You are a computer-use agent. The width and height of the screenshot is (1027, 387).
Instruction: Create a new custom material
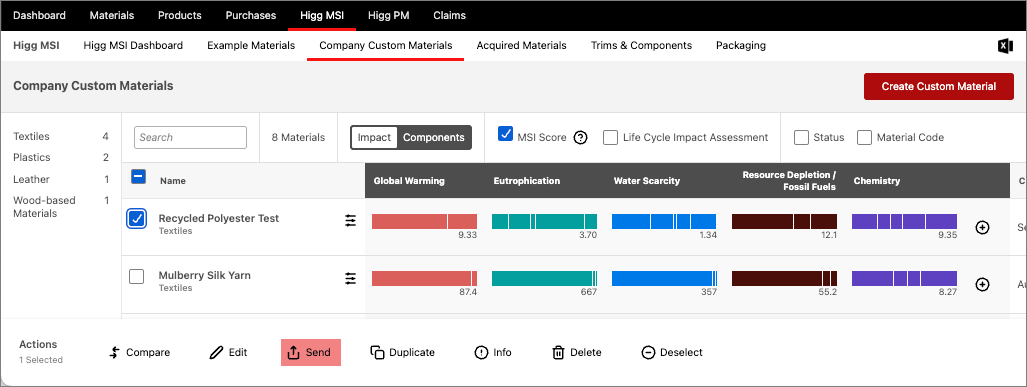pyautogui.click(x=939, y=86)
